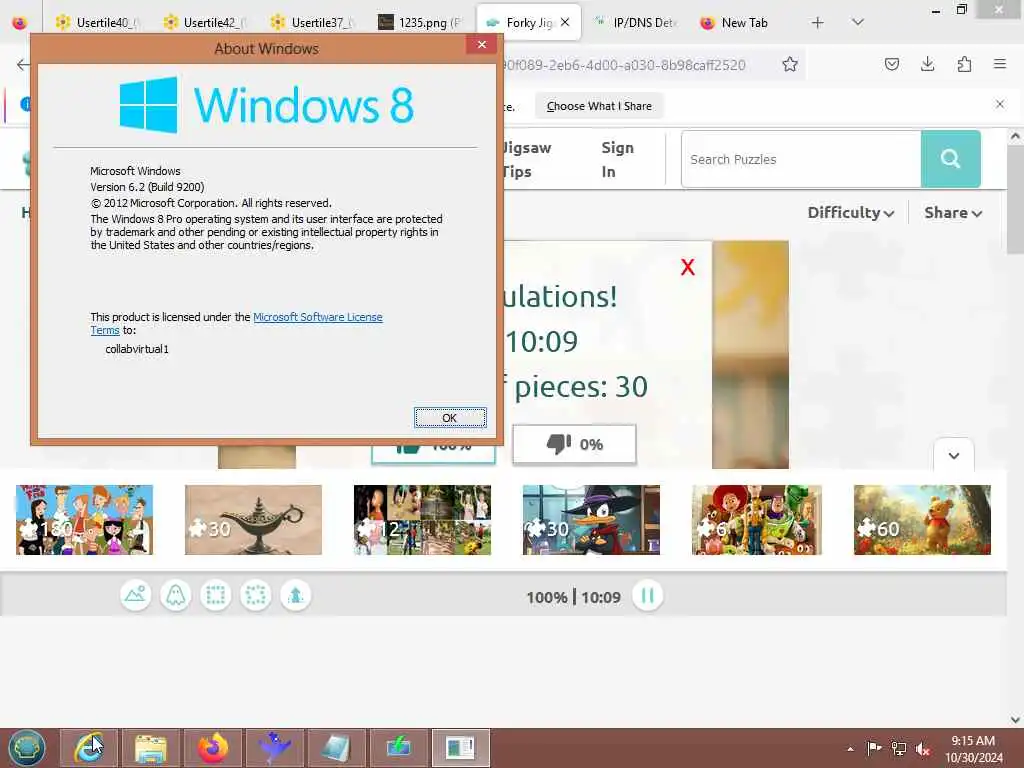Expand the Share dropdown
This screenshot has height=768, width=1024.
coord(953,213)
